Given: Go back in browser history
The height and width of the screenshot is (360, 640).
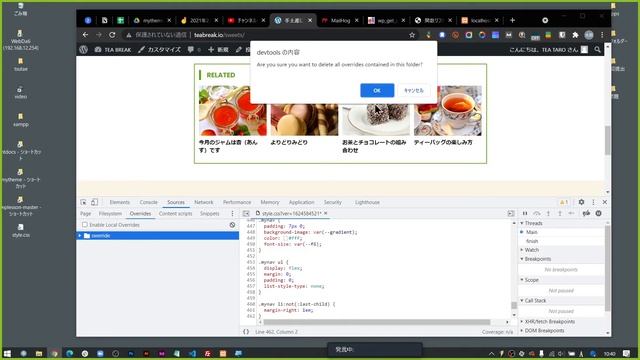Looking at the screenshot, I should pyautogui.click(x=85, y=35).
